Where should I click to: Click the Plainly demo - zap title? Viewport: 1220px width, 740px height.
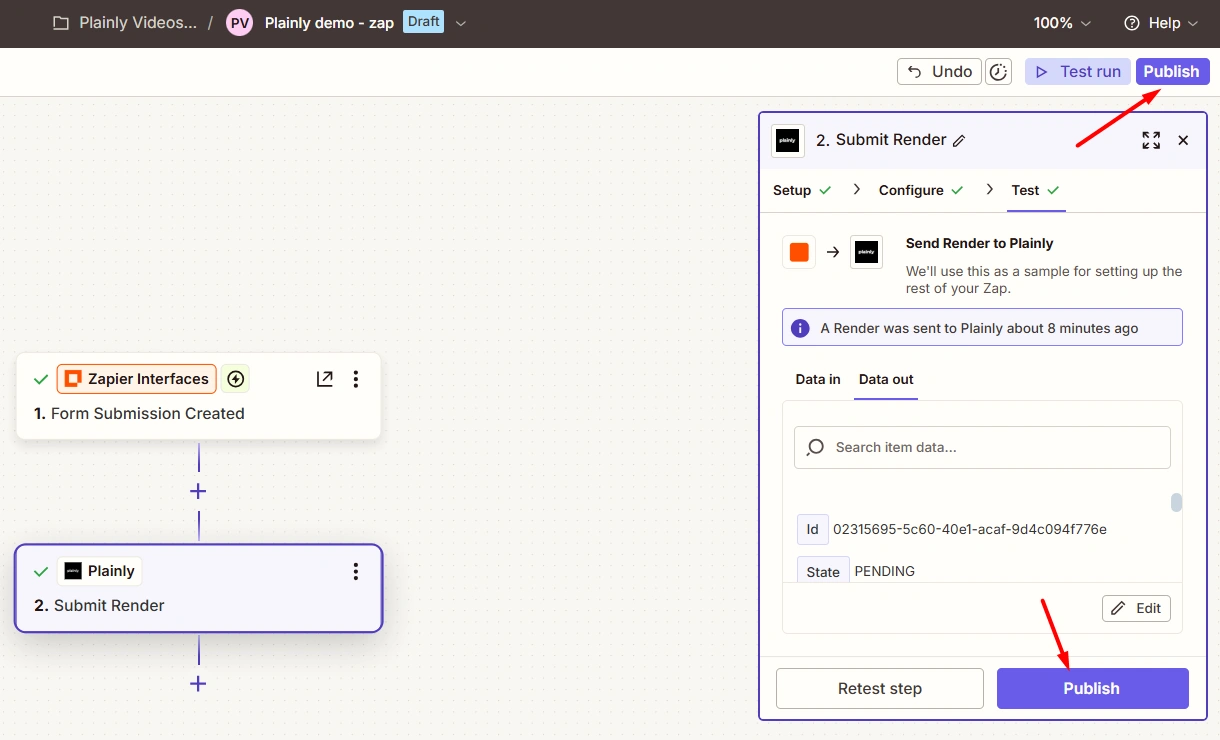pos(329,23)
